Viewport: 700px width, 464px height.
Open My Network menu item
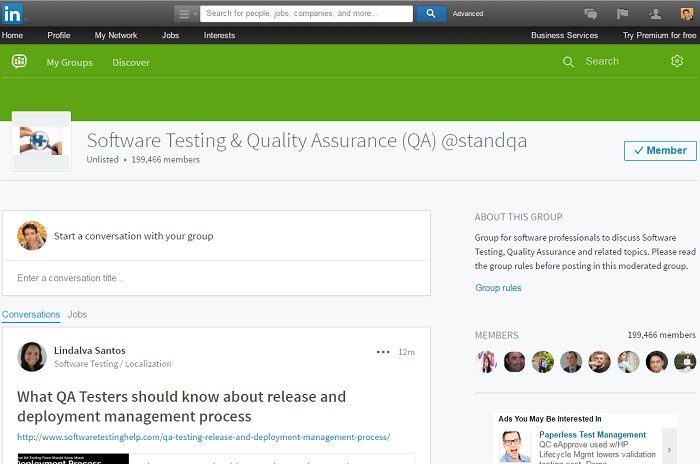tap(116, 35)
